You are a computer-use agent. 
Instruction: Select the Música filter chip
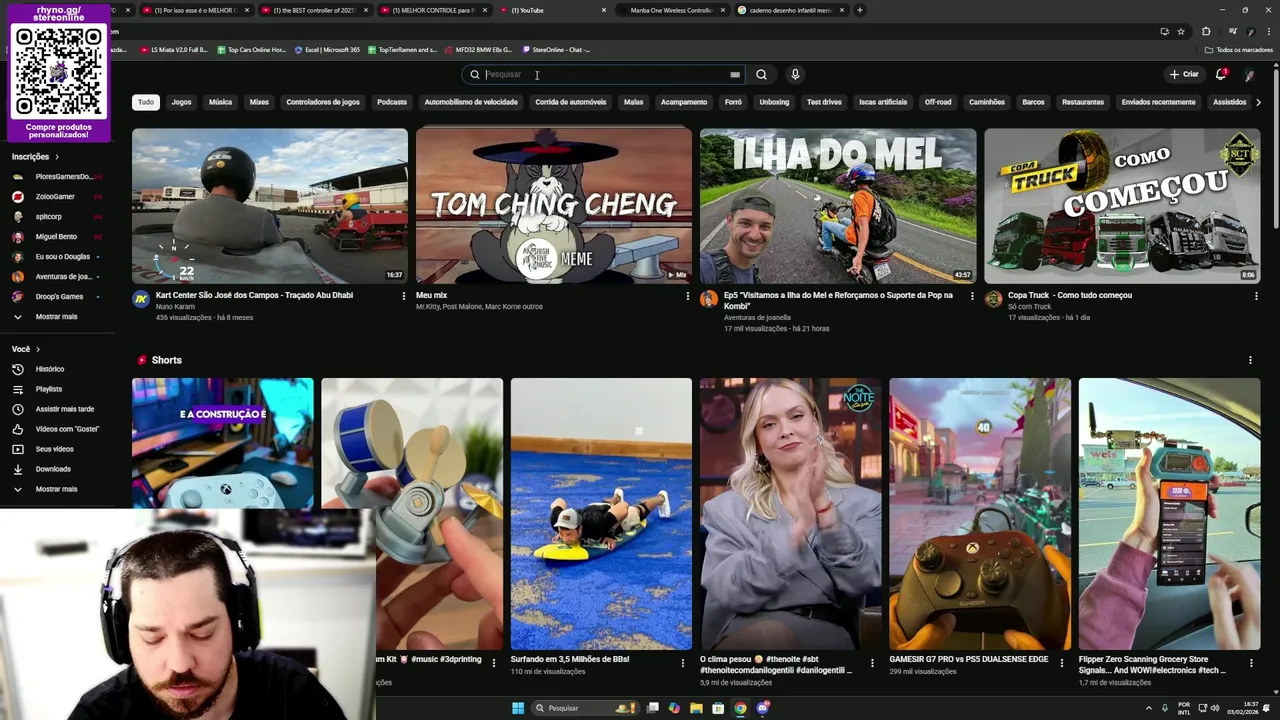(220, 102)
